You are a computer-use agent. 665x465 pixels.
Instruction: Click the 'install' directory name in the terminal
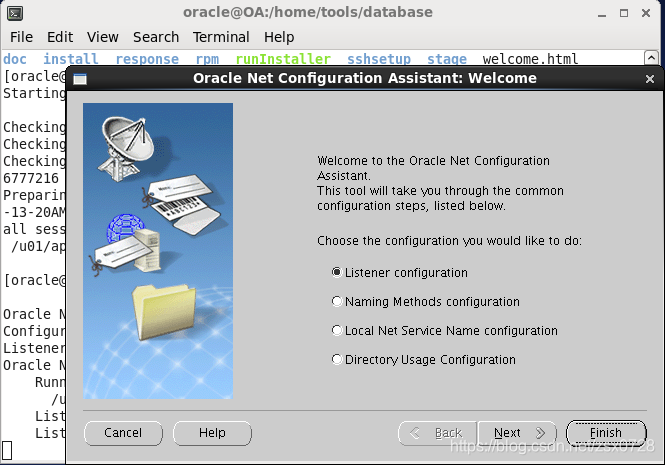tap(71, 59)
